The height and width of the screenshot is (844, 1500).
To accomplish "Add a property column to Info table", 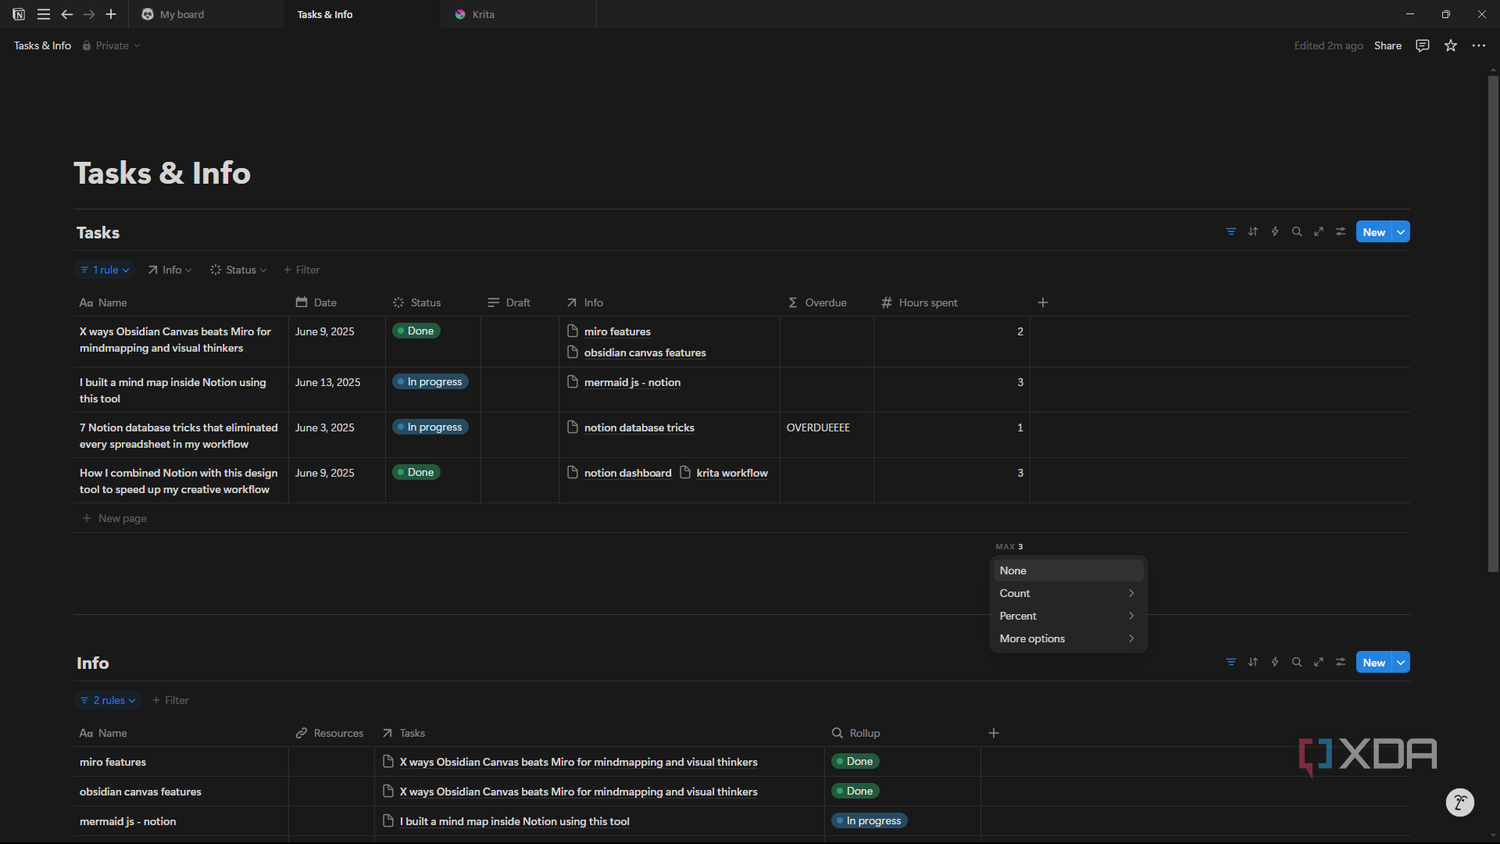I will pyautogui.click(x=994, y=733).
